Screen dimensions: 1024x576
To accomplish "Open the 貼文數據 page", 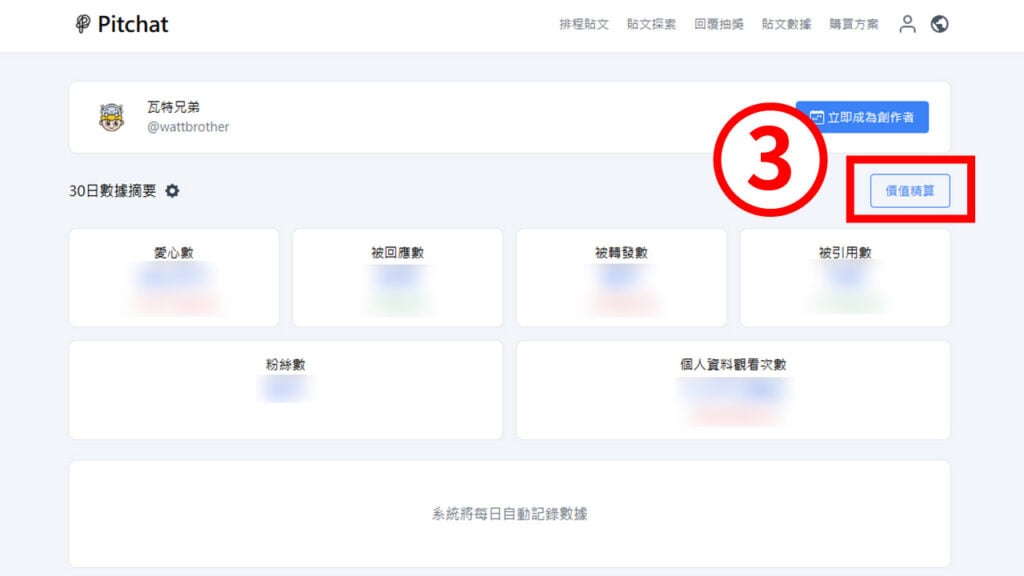I will click(786, 24).
